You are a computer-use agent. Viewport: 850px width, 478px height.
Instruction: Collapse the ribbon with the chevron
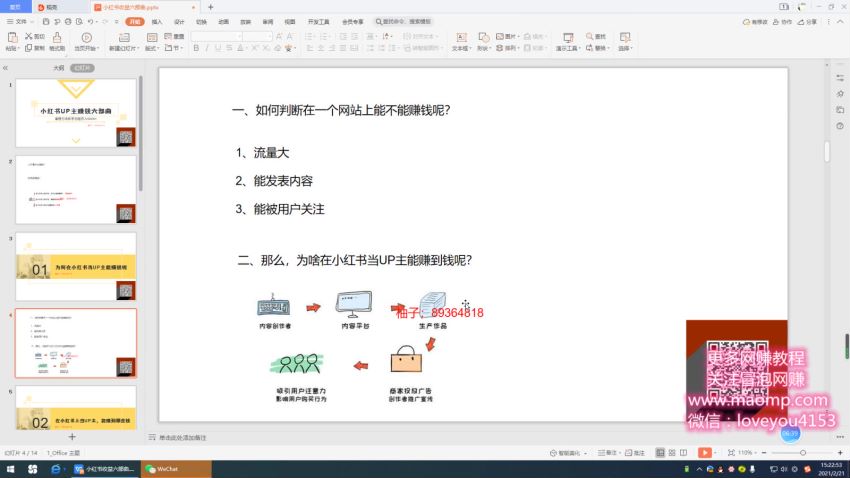[x=840, y=22]
